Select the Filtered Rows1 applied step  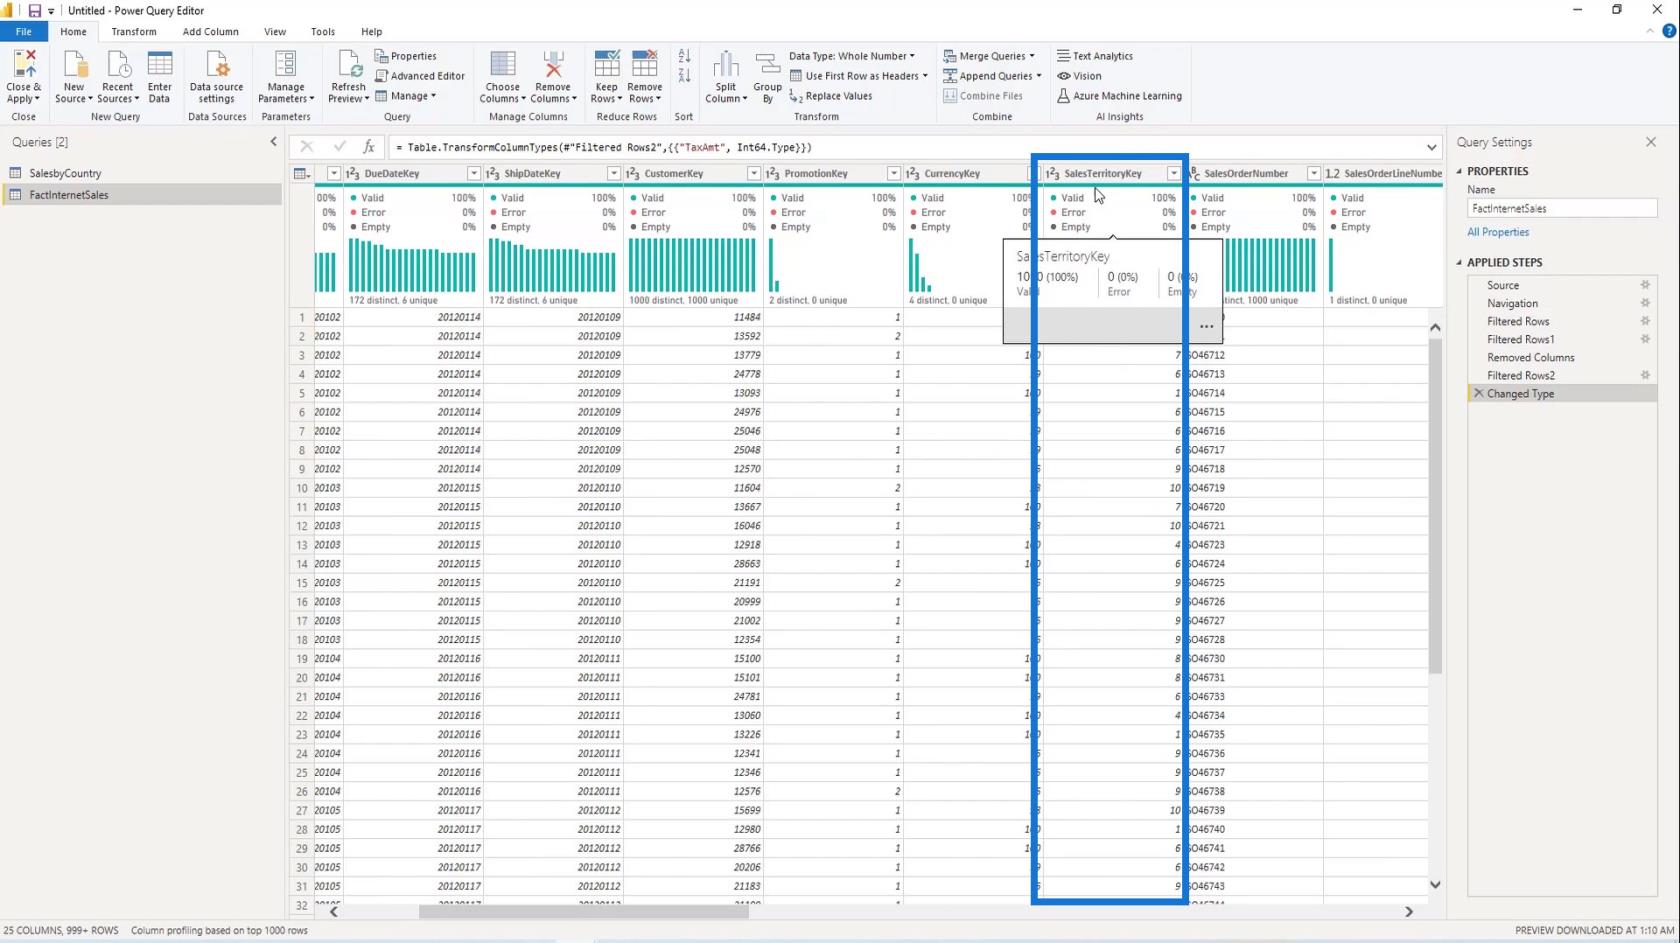click(1520, 339)
